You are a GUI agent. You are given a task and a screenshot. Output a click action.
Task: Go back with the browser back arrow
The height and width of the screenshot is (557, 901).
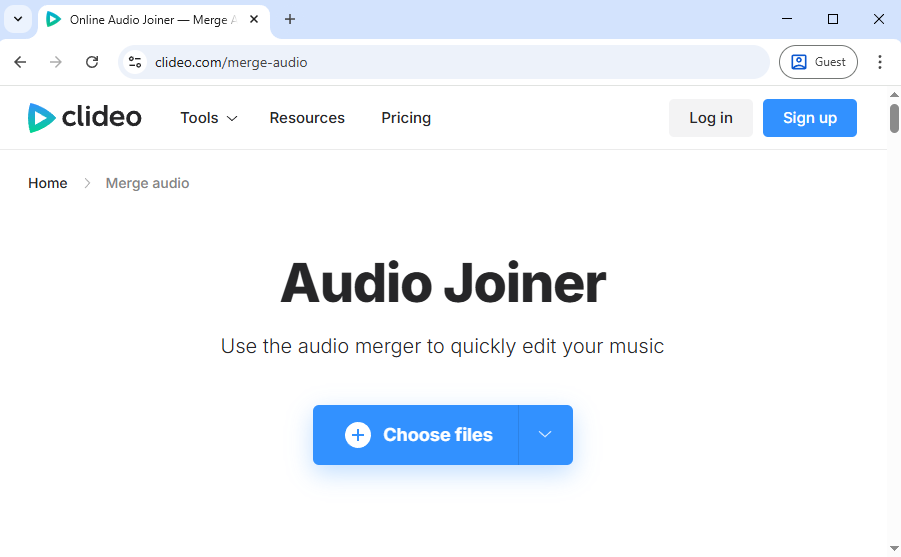pyautogui.click(x=20, y=62)
